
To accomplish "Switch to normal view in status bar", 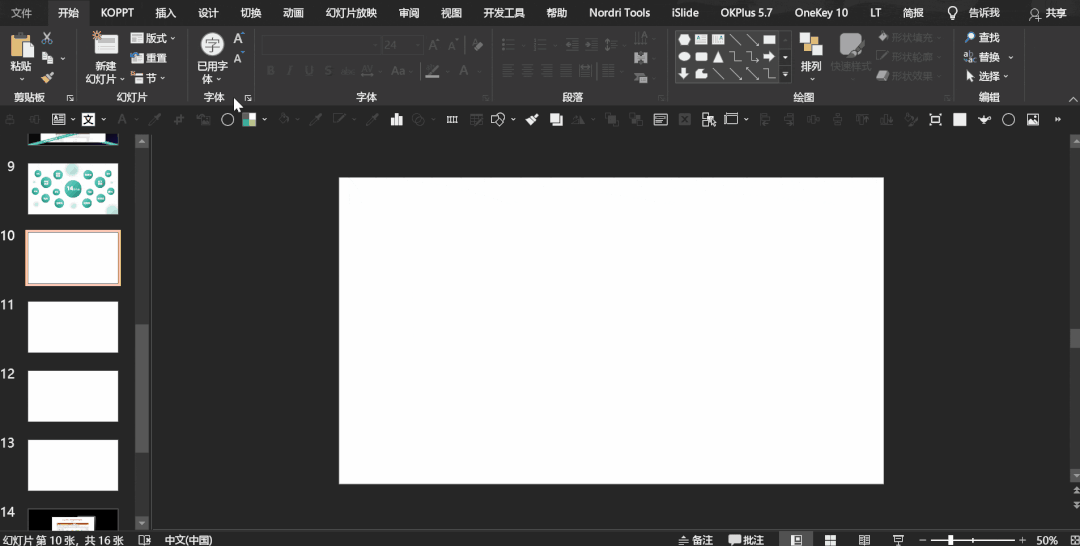I will click(796, 540).
